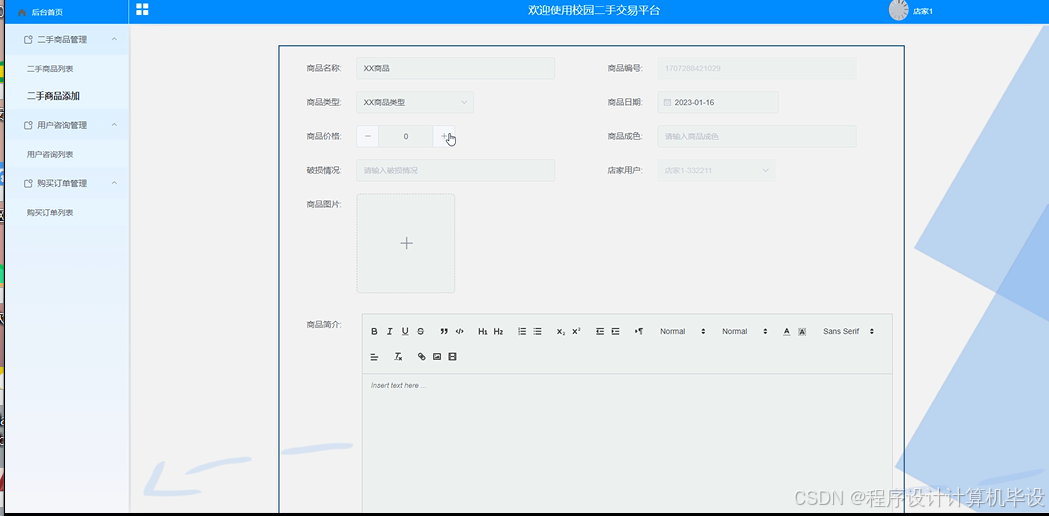The height and width of the screenshot is (516, 1049).
Task: Click the home icon beside 后台首页
Action: pos(21,12)
